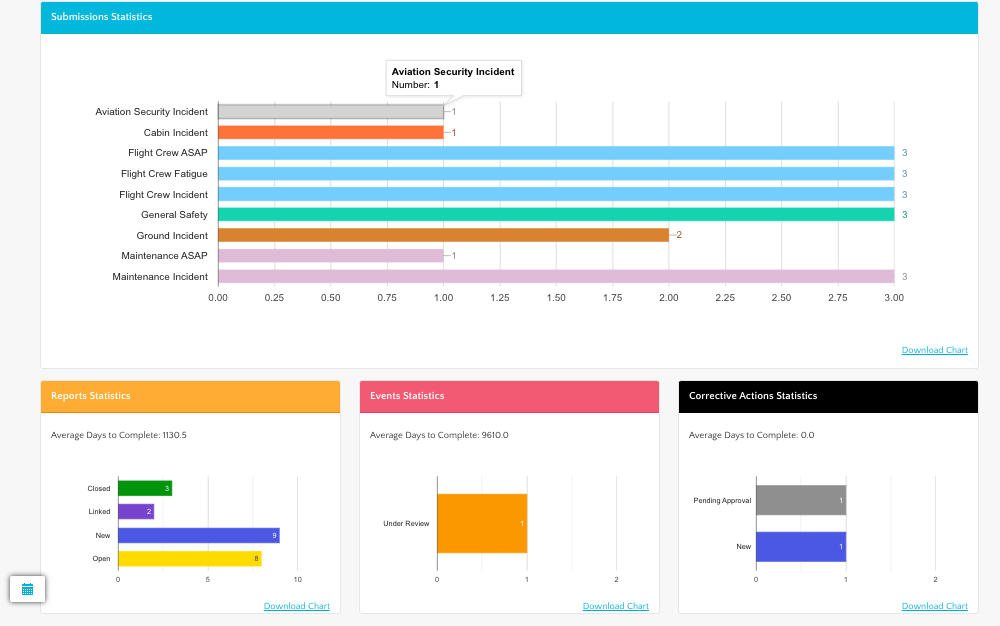The width and height of the screenshot is (1000, 626).
Task: Open the calendar icon button
Action: click(27, 589)
